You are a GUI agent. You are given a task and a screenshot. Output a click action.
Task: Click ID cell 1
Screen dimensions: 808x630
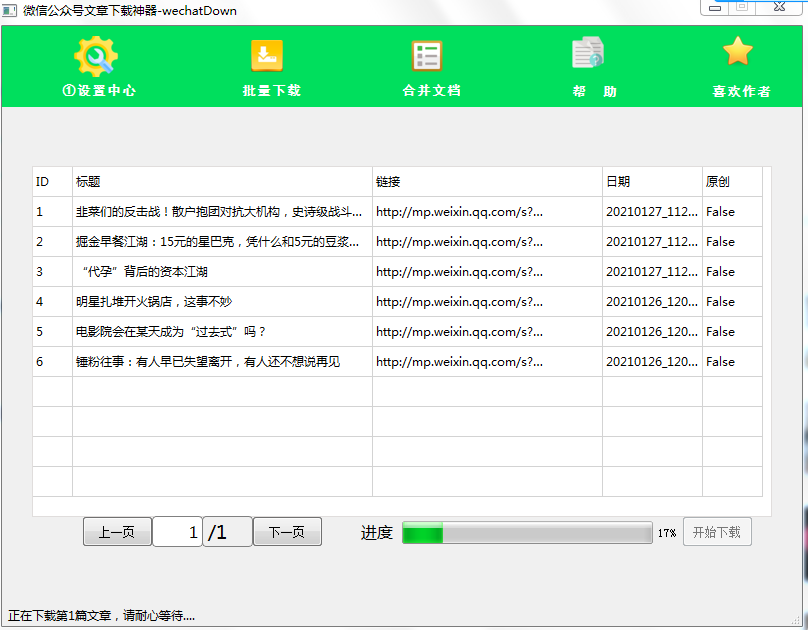click(x=53, y=212)
